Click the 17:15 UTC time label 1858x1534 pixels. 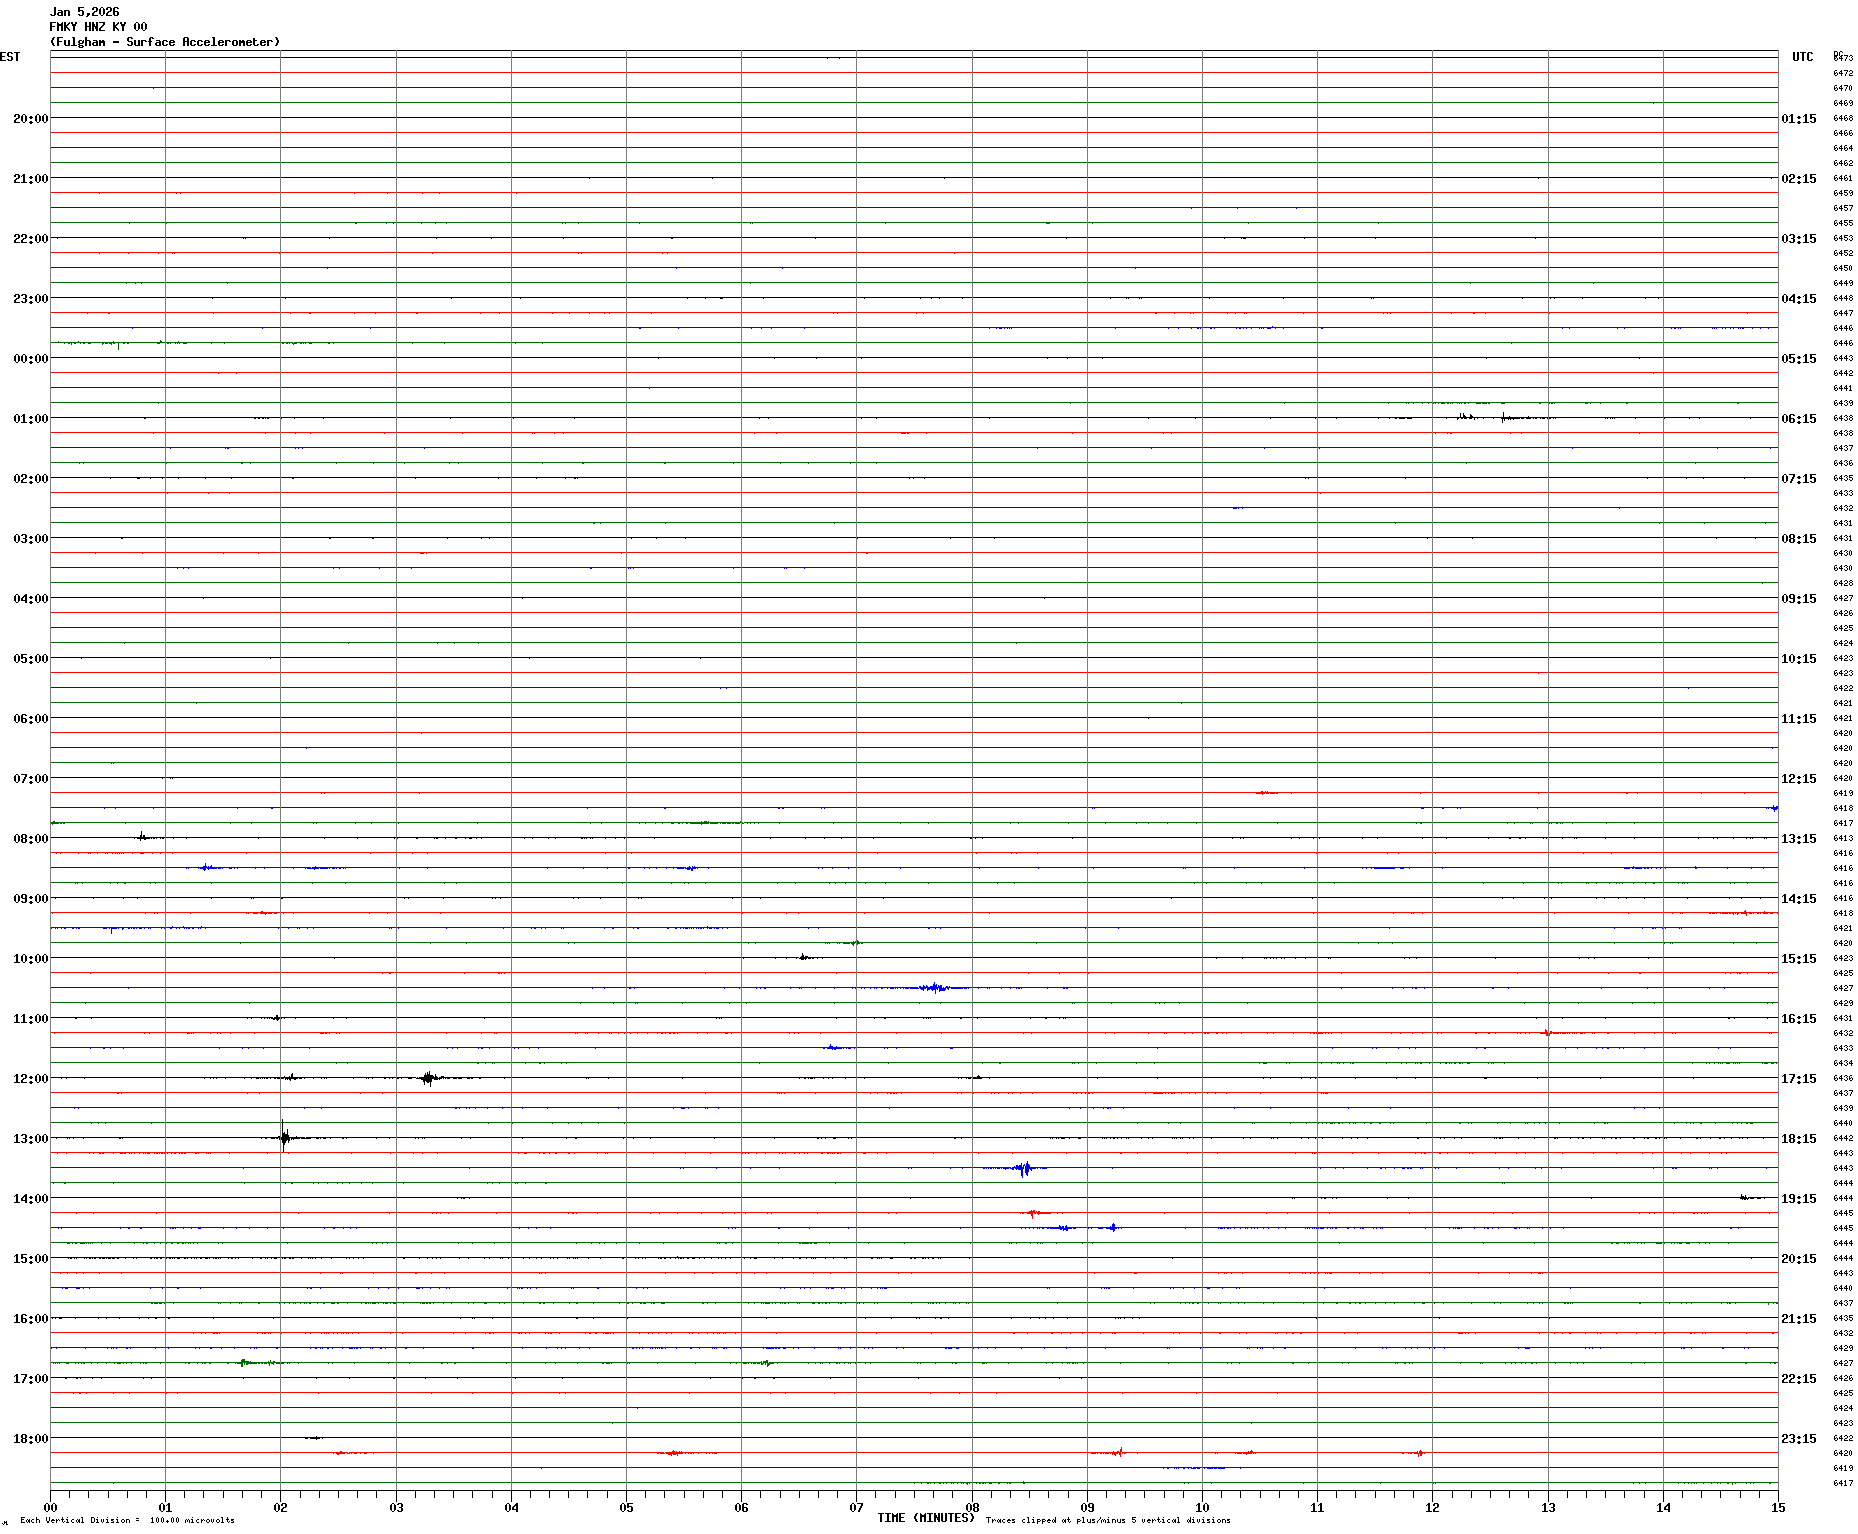[1798, 1079]
